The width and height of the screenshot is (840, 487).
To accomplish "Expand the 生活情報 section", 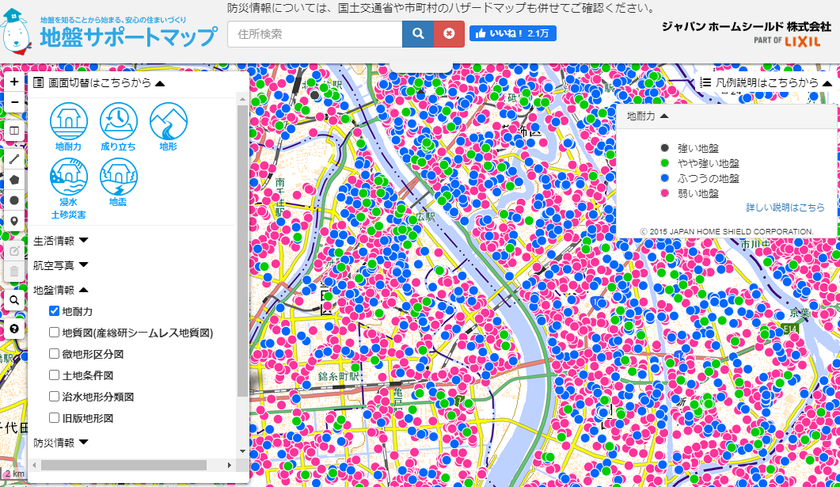I will pyautogui.click(x=61, y=240).
